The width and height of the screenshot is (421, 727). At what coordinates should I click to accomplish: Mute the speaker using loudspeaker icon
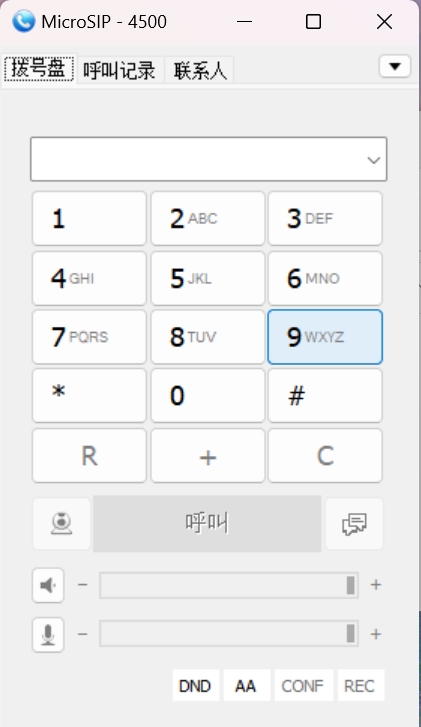(48, 586)
